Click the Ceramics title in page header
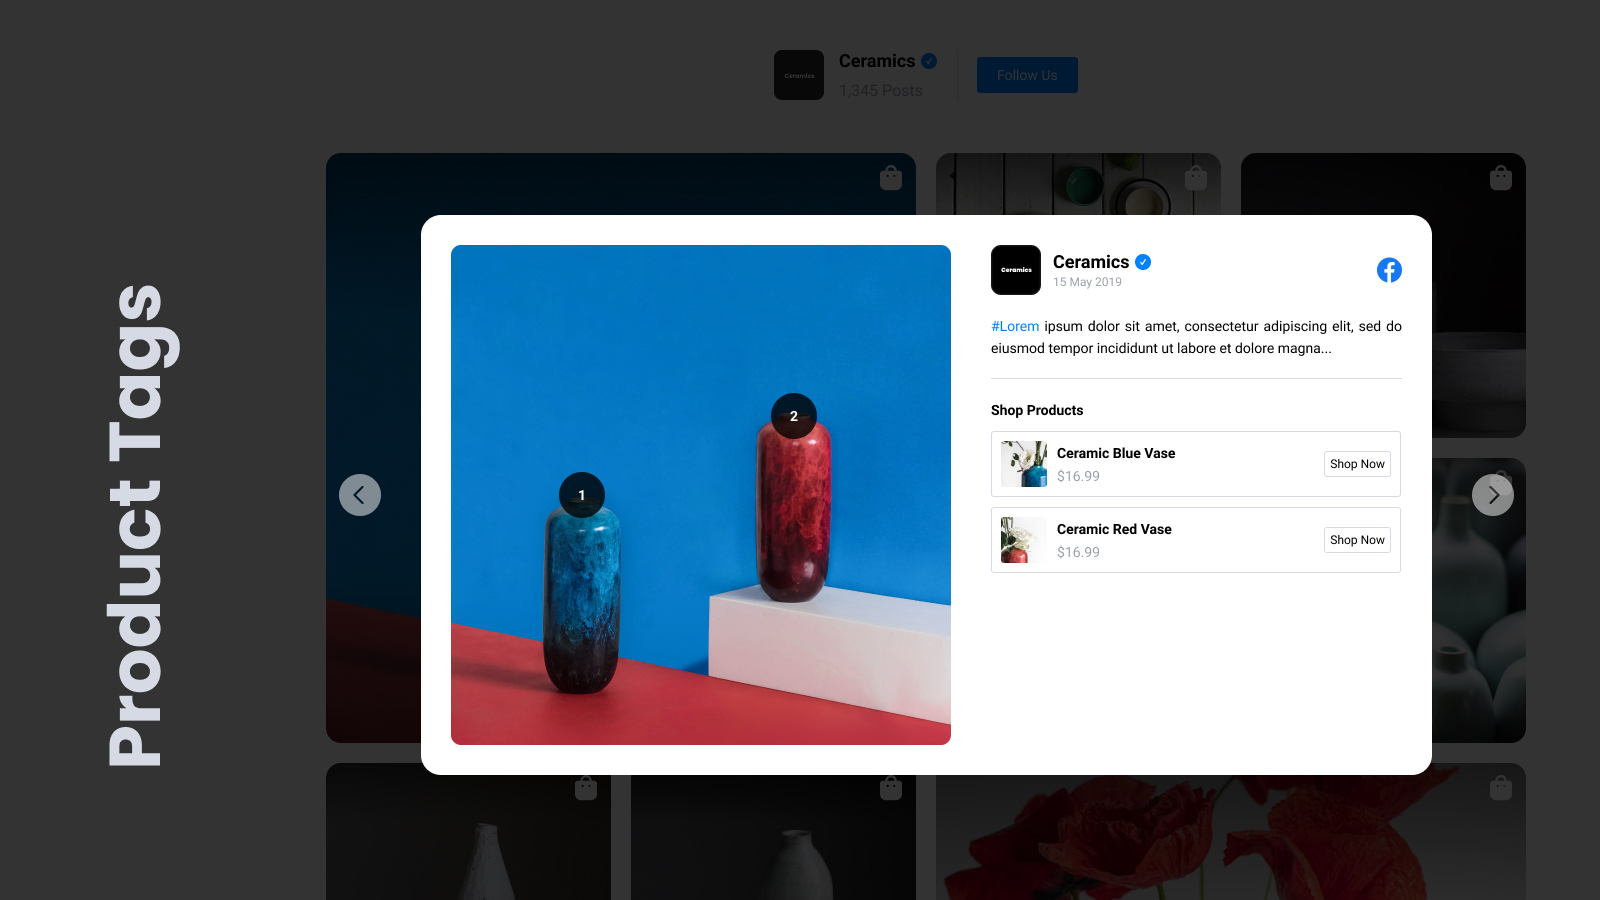The height and width of the screenshot is (900, 1600). pos(877,61)
